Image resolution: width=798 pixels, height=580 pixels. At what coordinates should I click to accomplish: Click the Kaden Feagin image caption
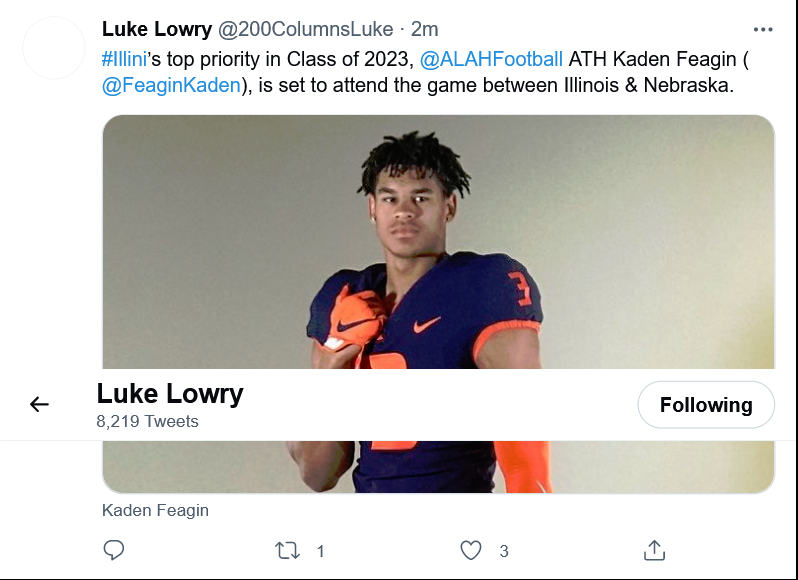155,510
